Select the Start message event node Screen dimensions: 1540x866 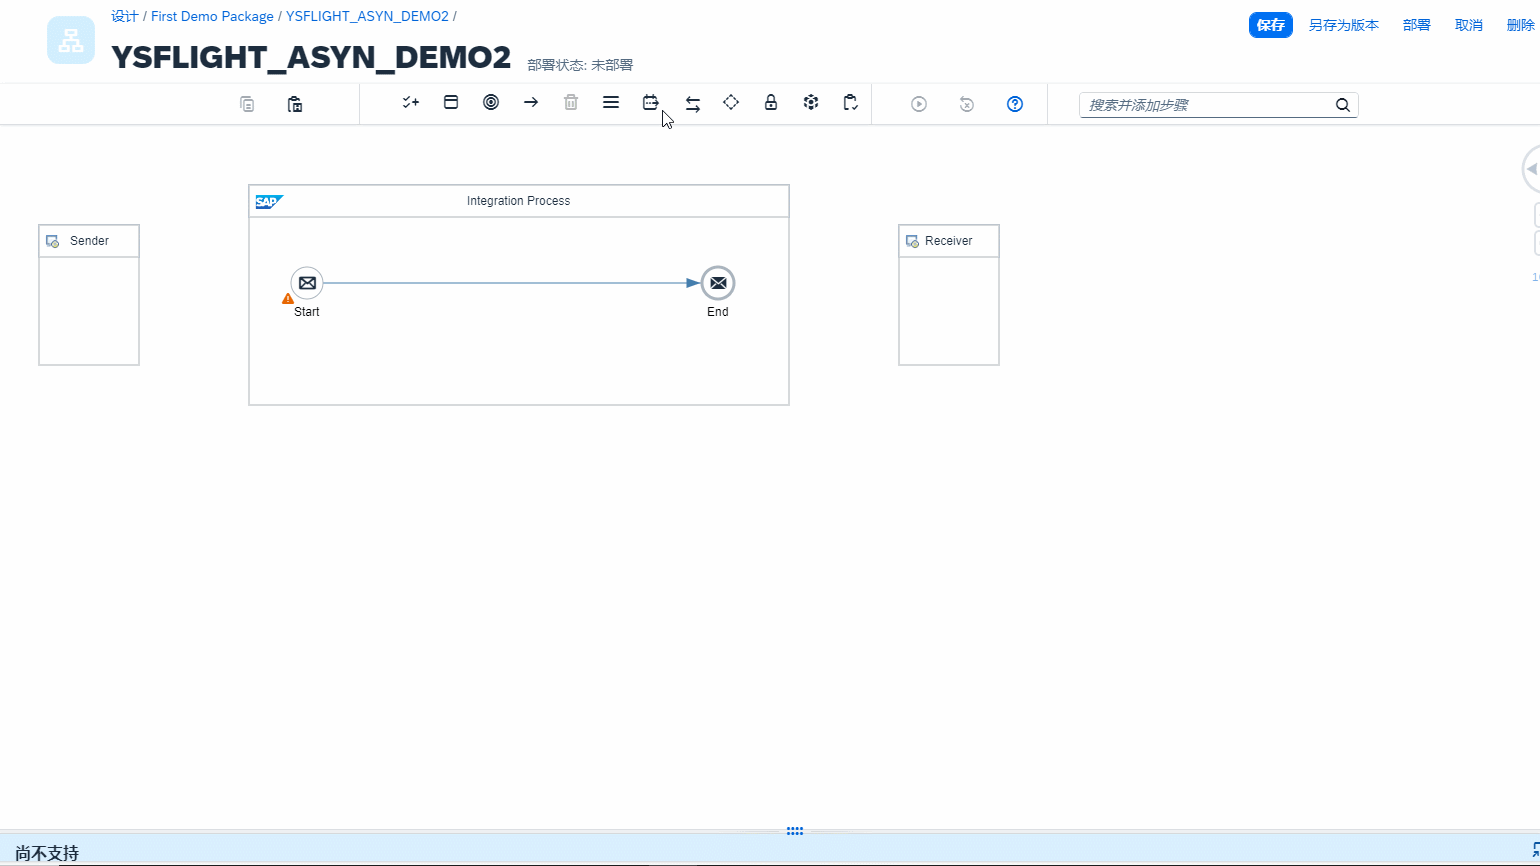pos(307,283)
